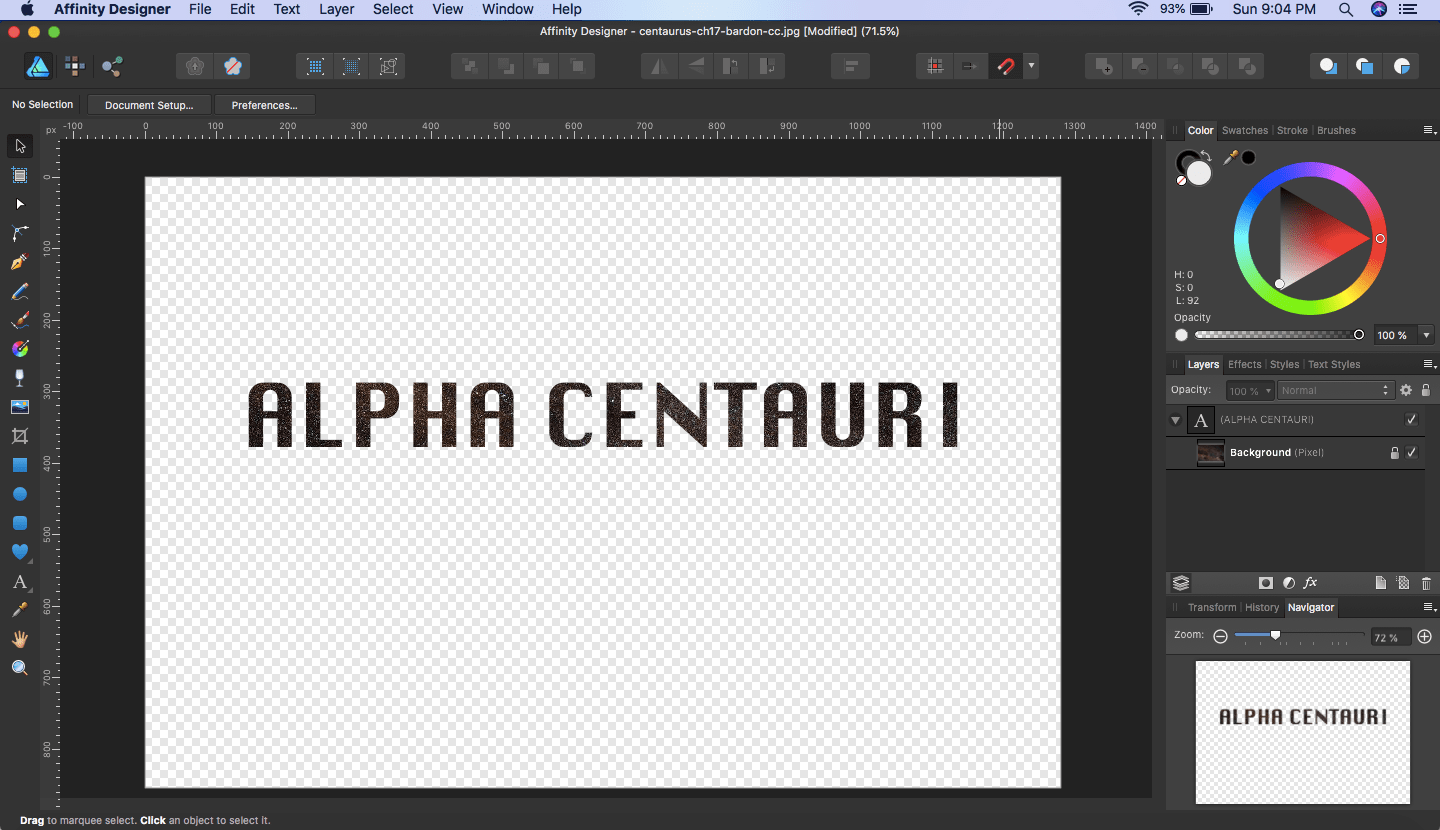Click the magnet snapping icon
The width and height of the screenshot is (1440, 830).
point(1005,67)
